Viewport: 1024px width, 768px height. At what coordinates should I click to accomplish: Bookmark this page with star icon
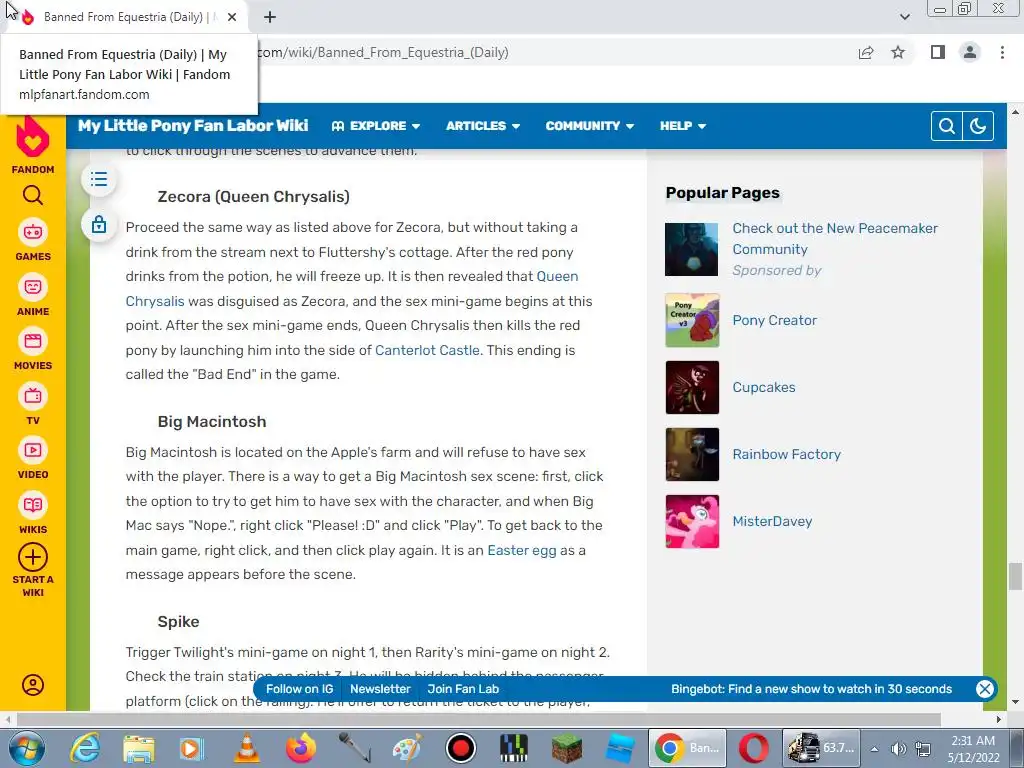click(x=898, y=52)
